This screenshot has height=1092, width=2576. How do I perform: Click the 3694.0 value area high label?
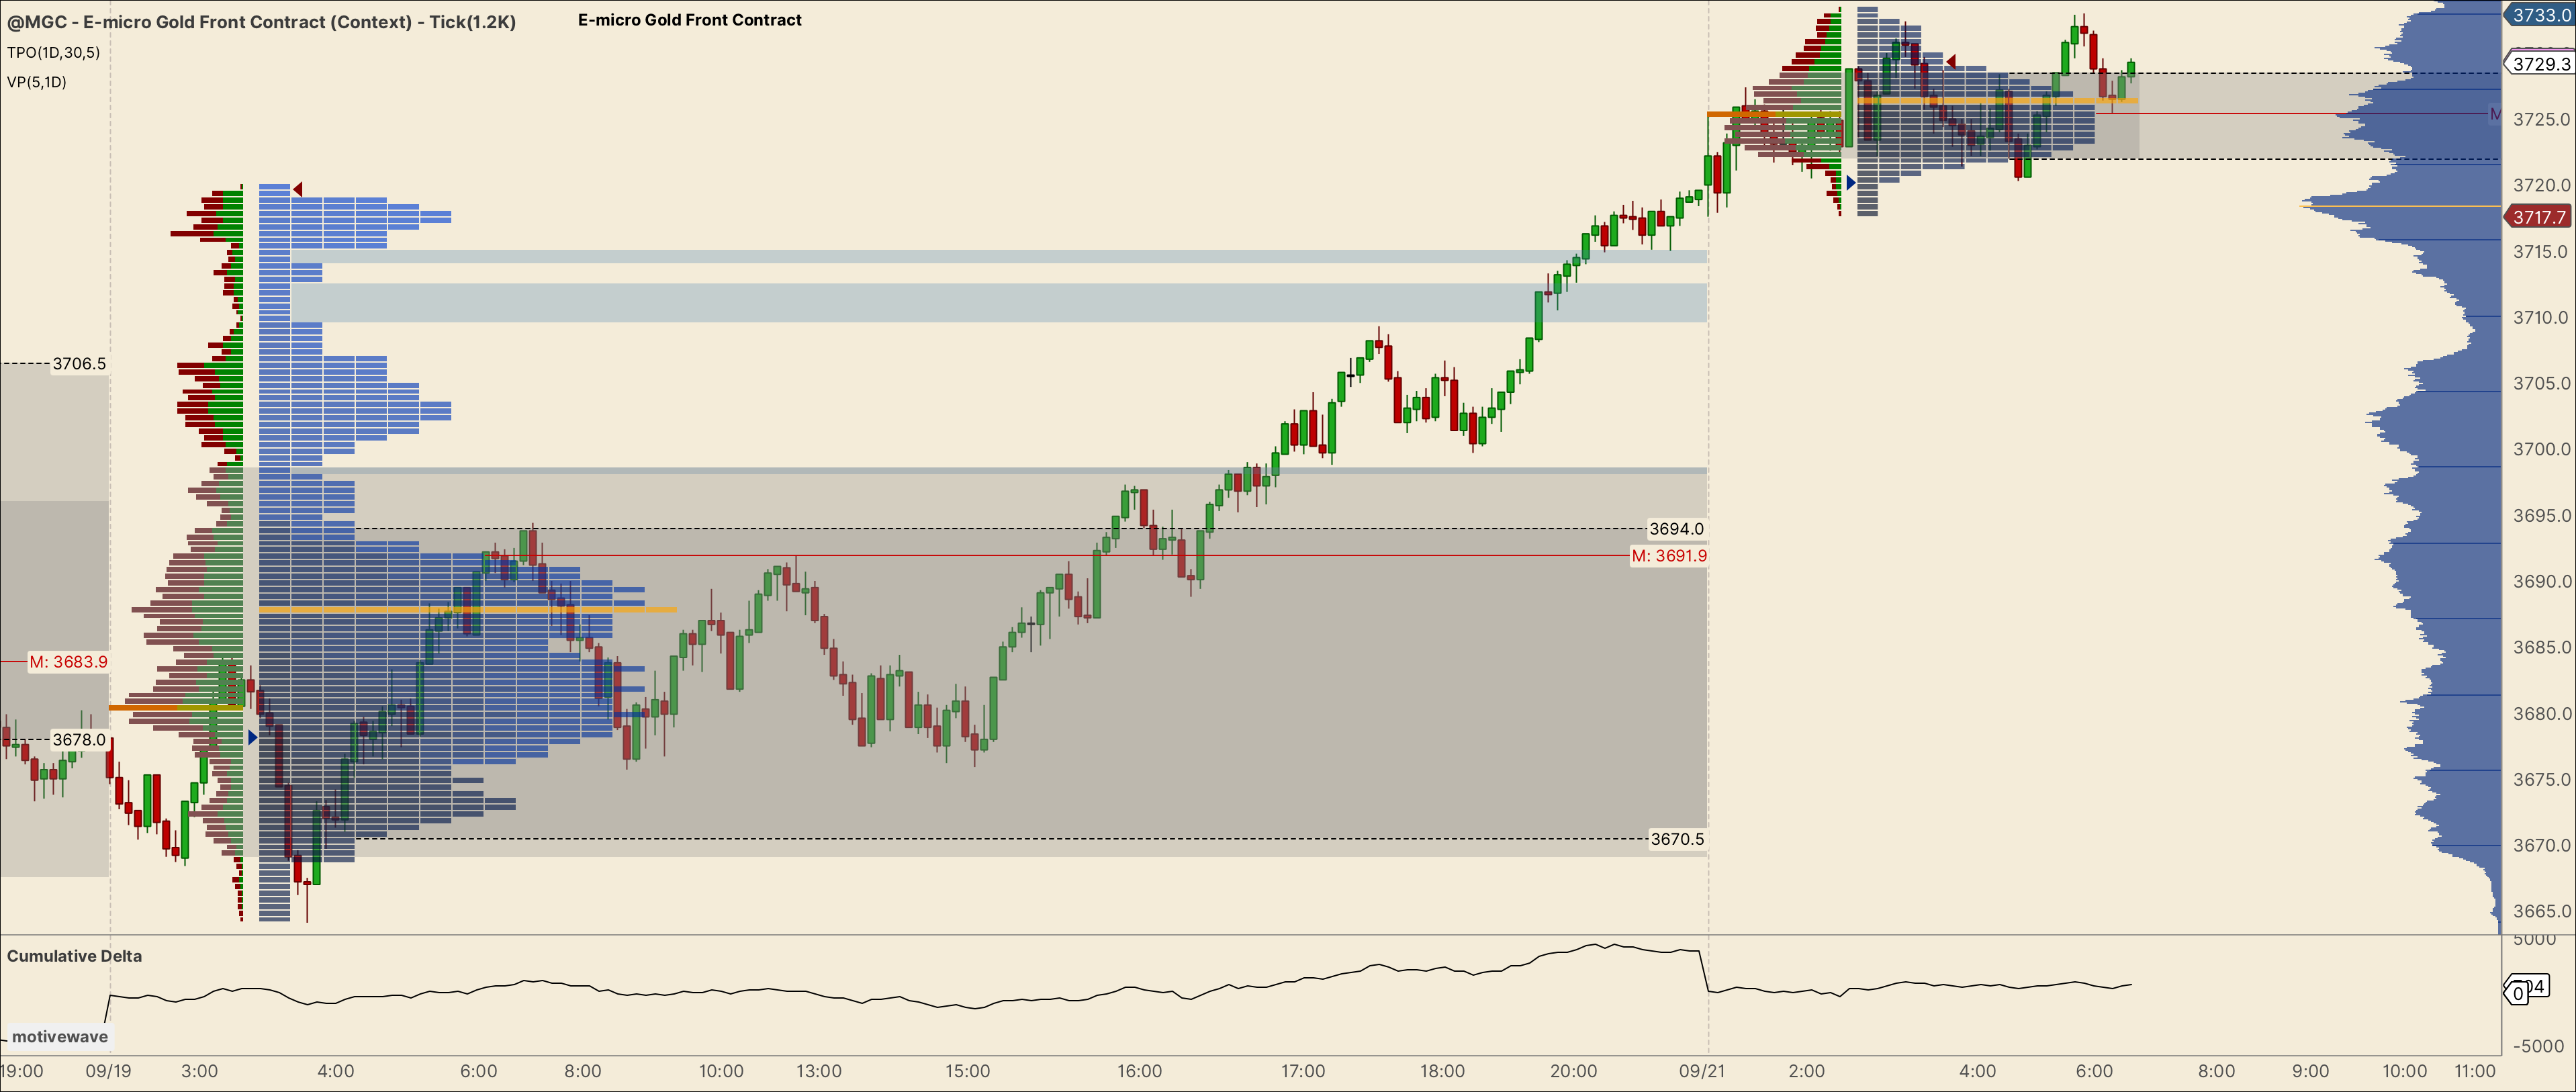[1677, 529]
